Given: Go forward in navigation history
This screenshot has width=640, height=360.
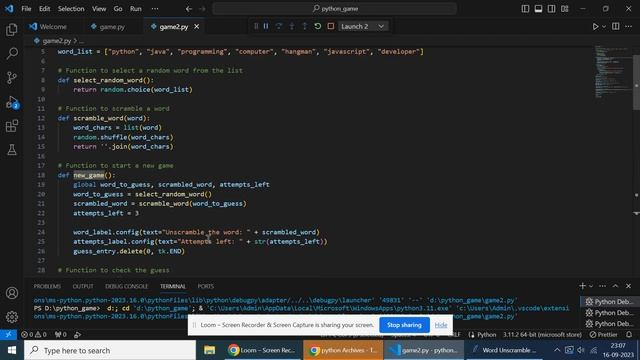Looking at the screenshot, I should click(x=202, y=9).
